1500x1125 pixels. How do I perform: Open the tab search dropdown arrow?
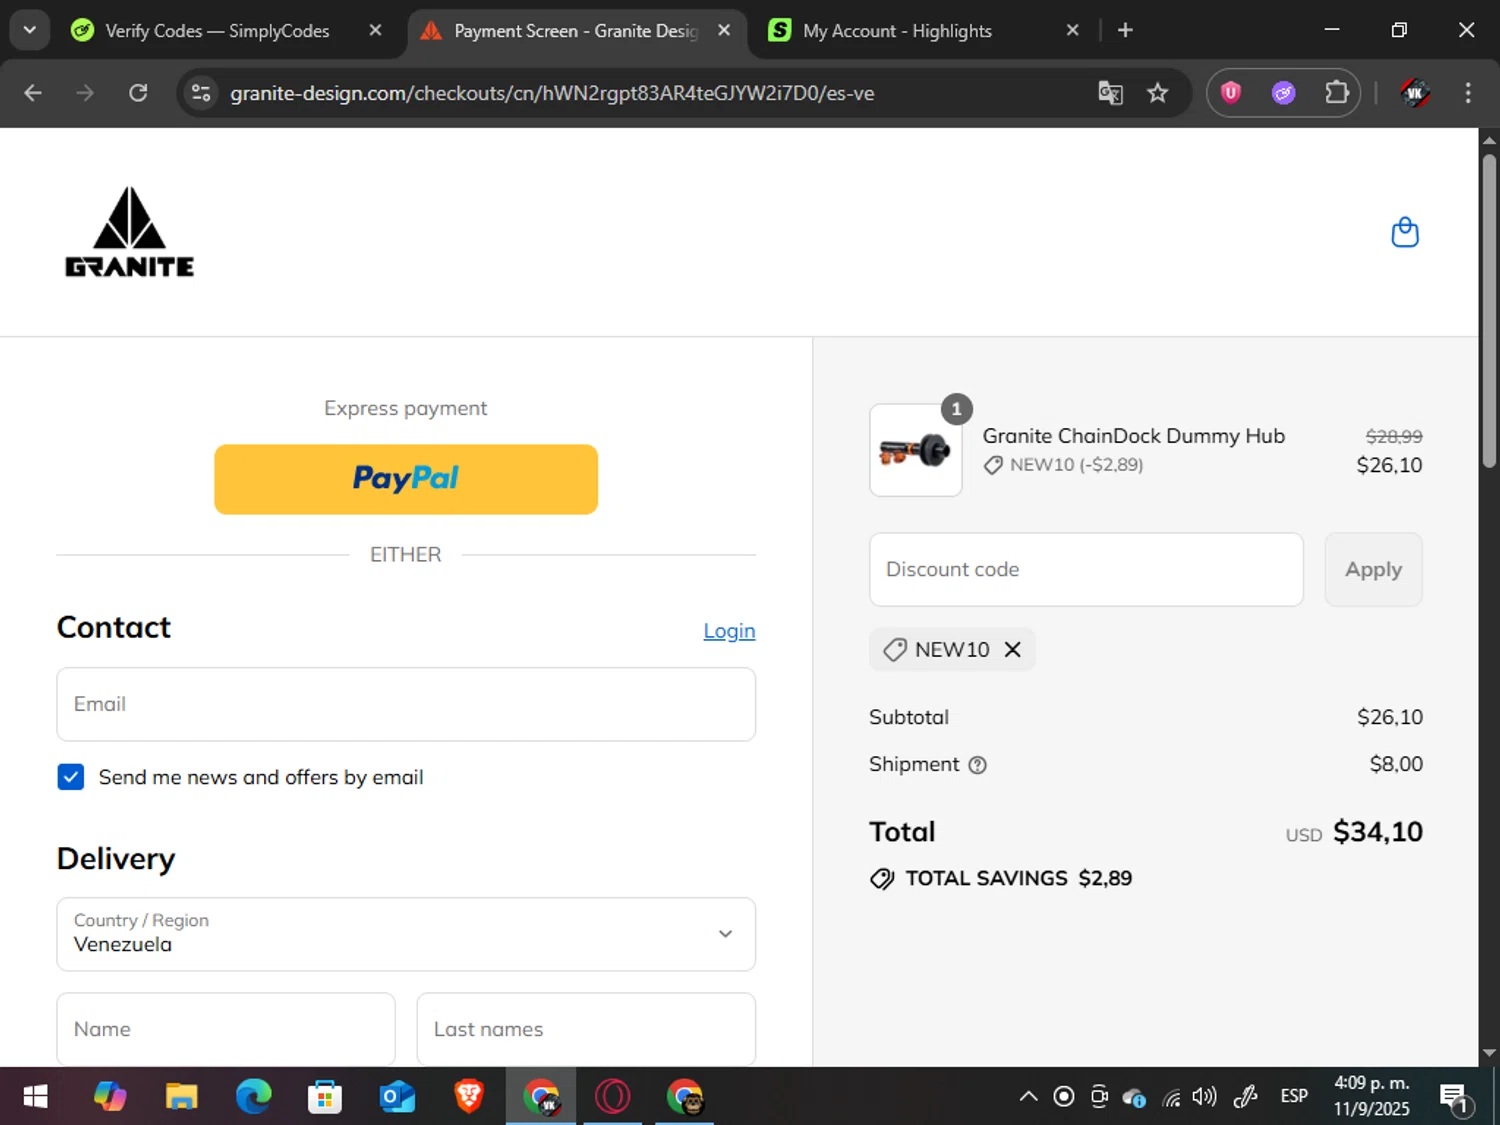pos(30,30)
